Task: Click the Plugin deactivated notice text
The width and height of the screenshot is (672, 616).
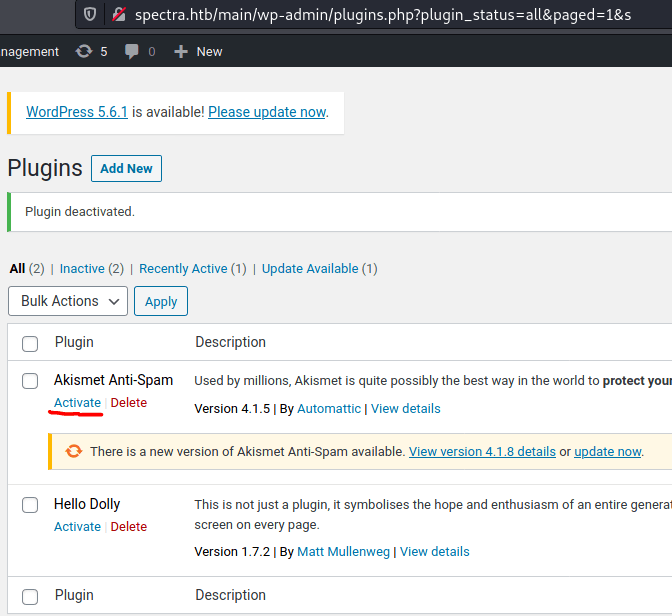Action: click(x=80, y=211)
